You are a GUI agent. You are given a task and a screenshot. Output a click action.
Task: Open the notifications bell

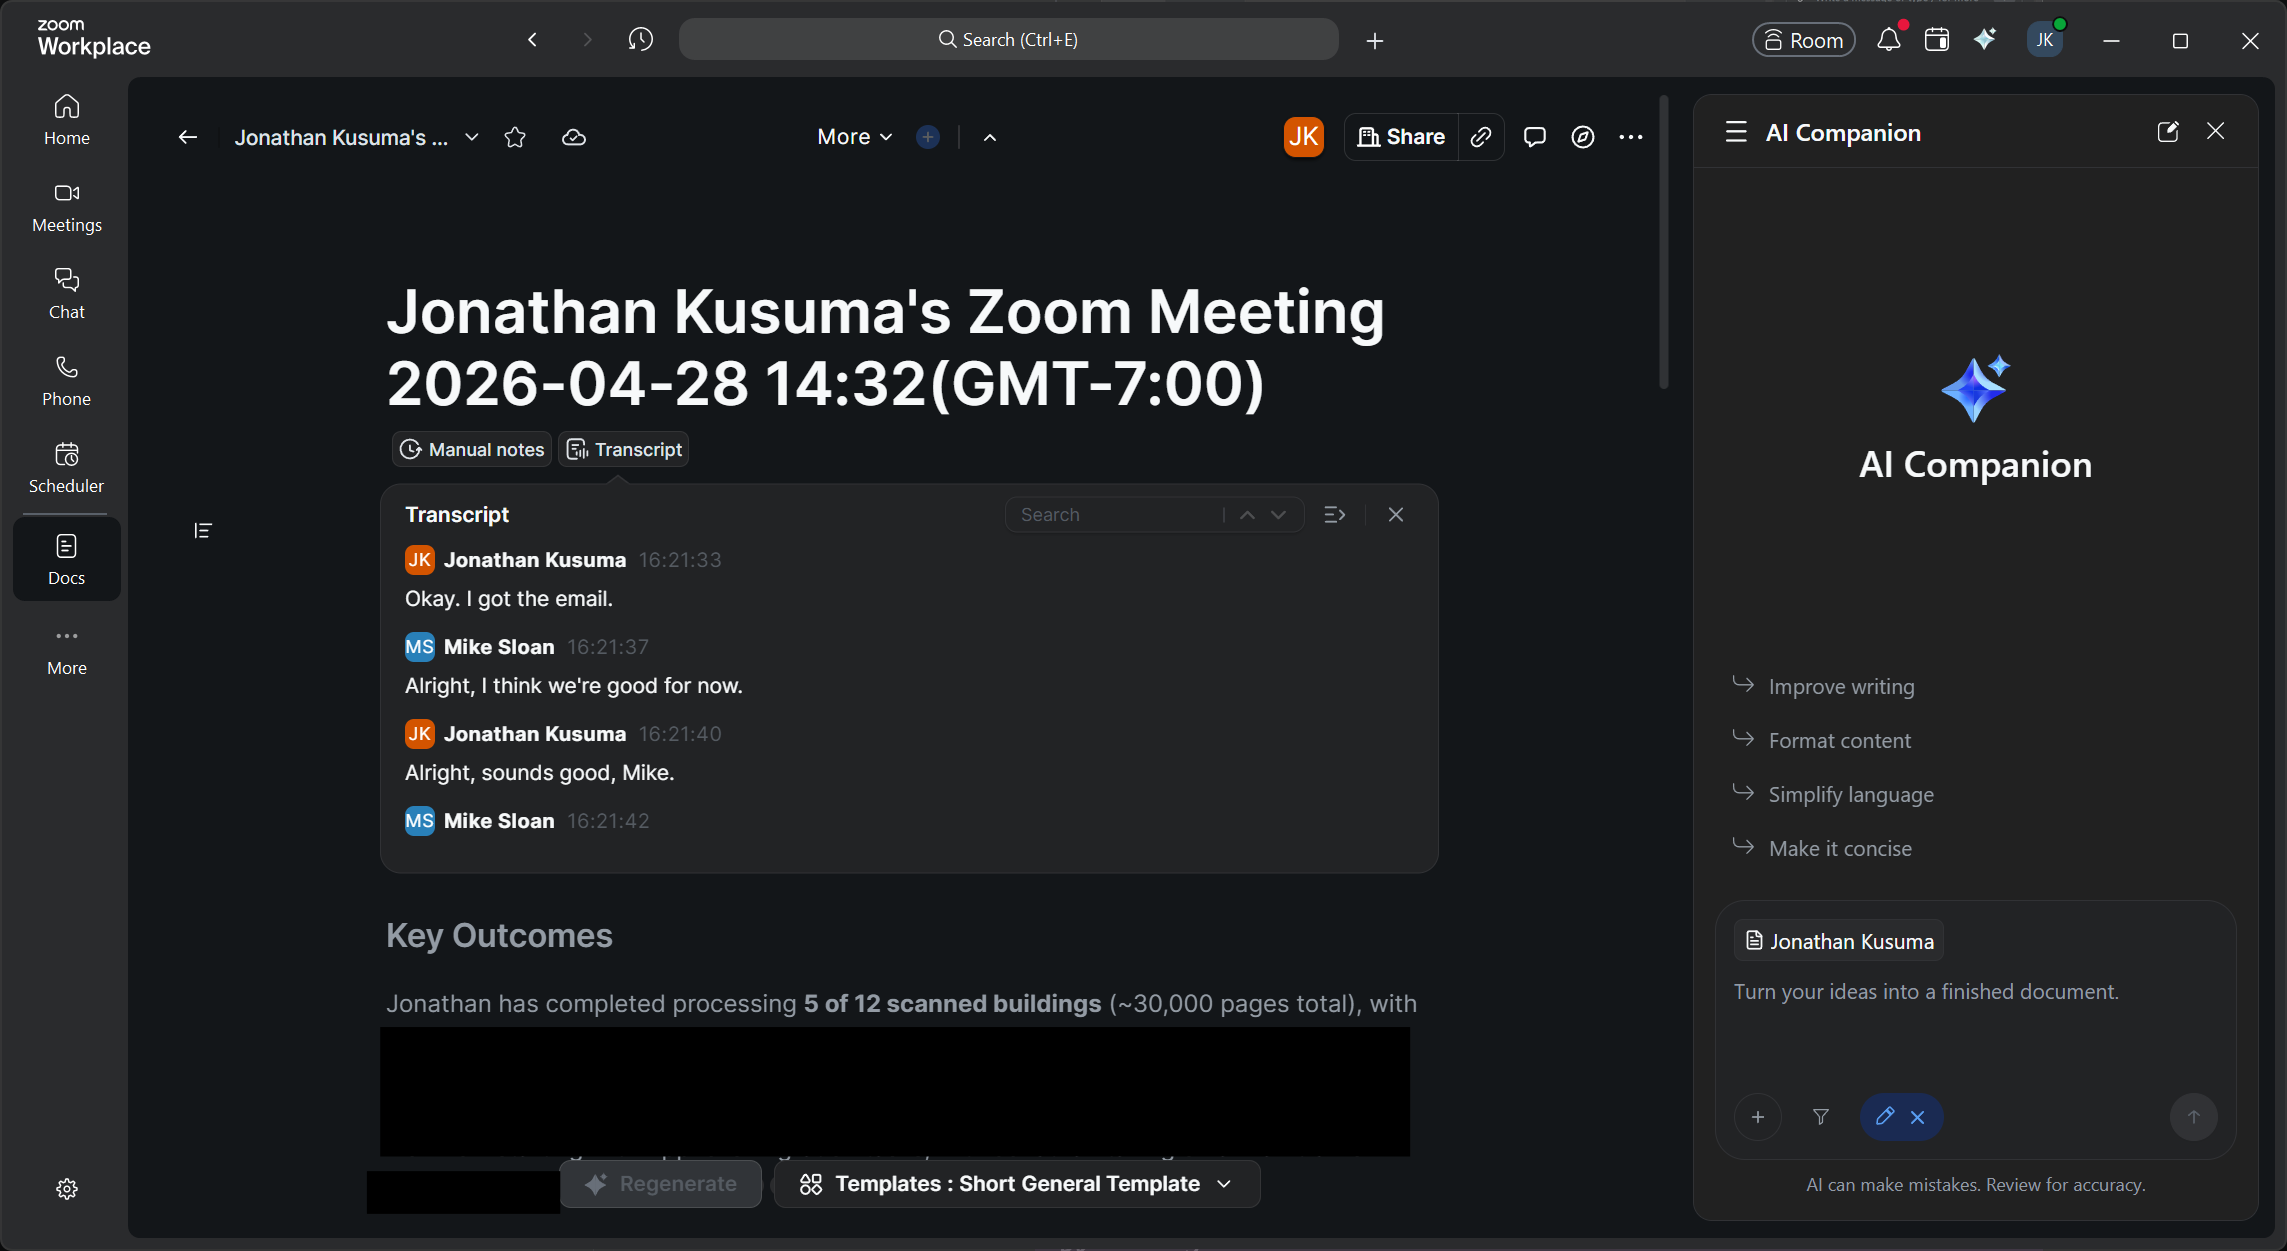[1888, 40]
